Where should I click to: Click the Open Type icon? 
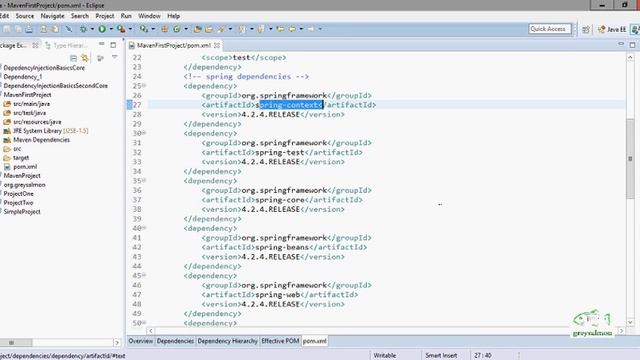pyautogui.click(x=198, y=29)
